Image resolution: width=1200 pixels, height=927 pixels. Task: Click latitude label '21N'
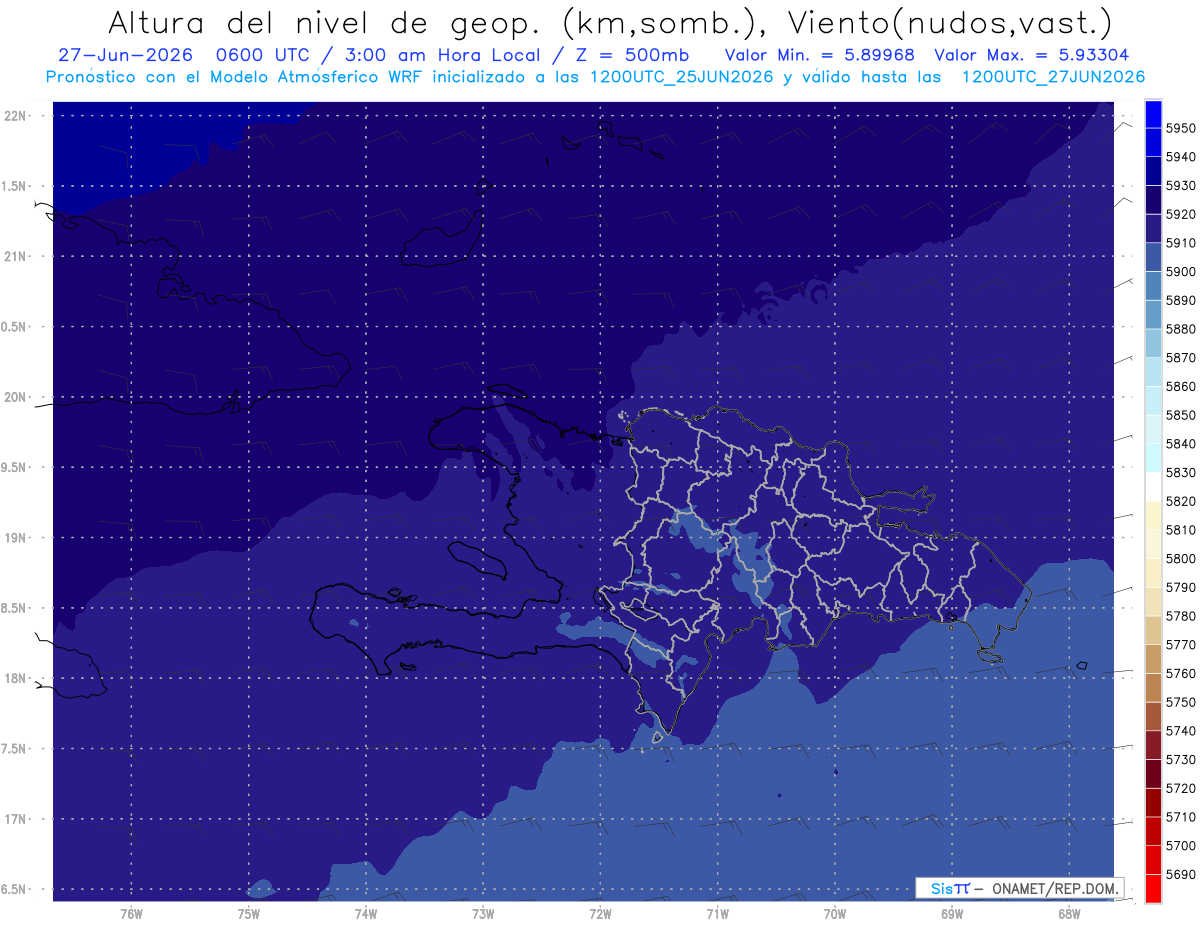pos(17,257)
